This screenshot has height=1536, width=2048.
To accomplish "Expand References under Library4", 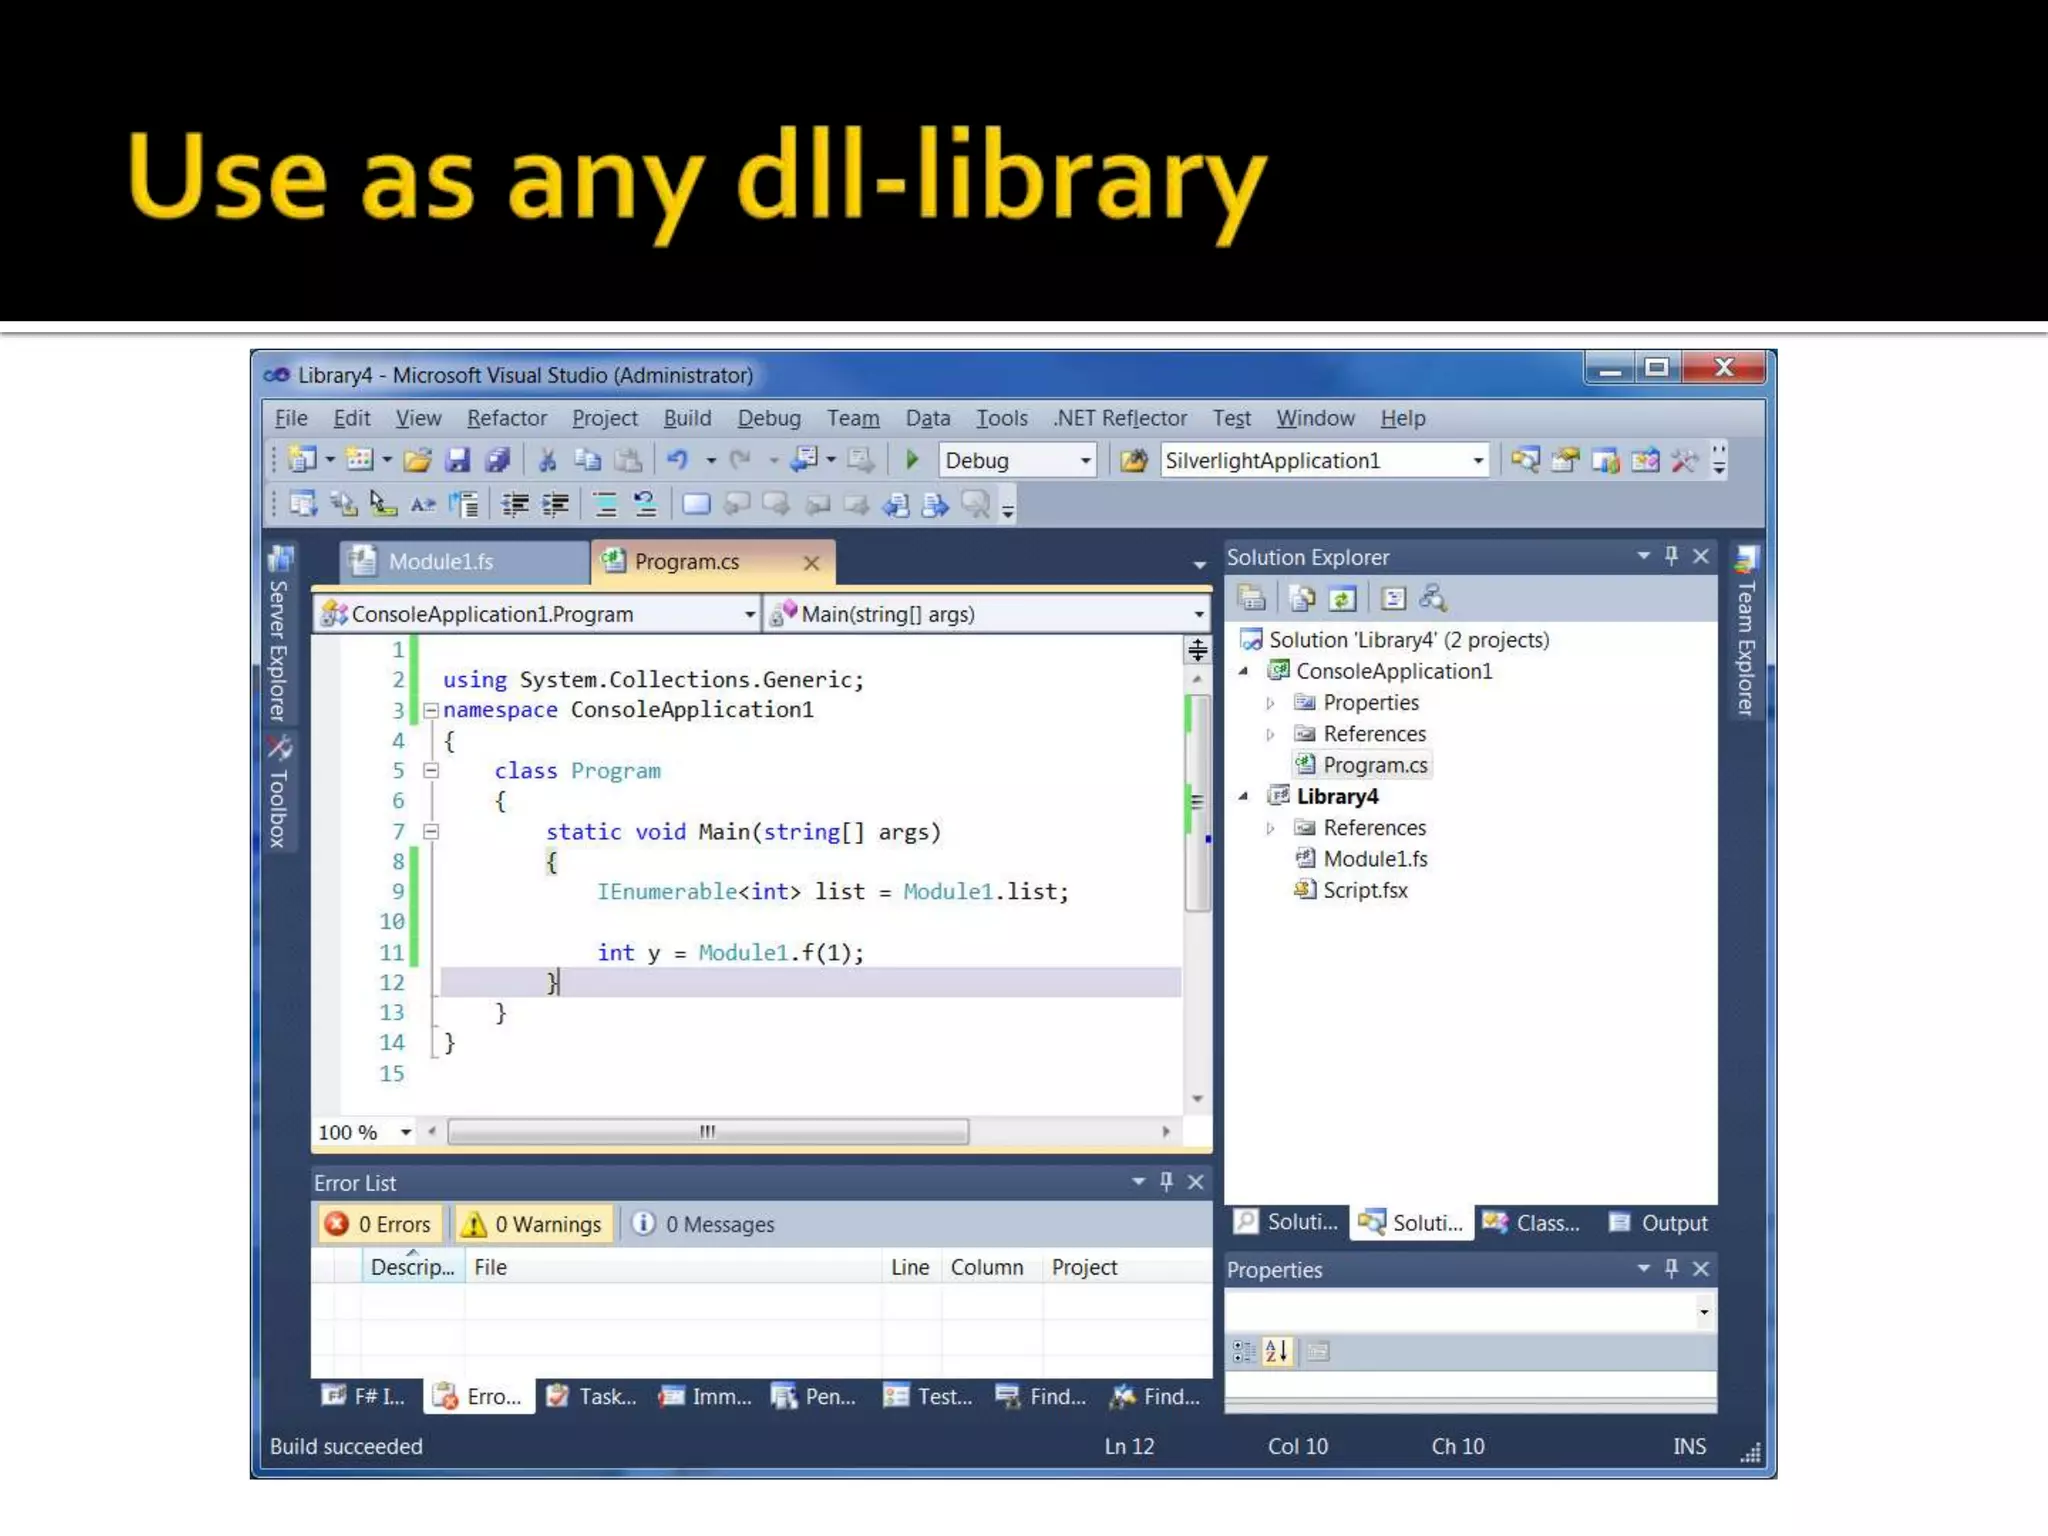I will tap(1270, 828).
